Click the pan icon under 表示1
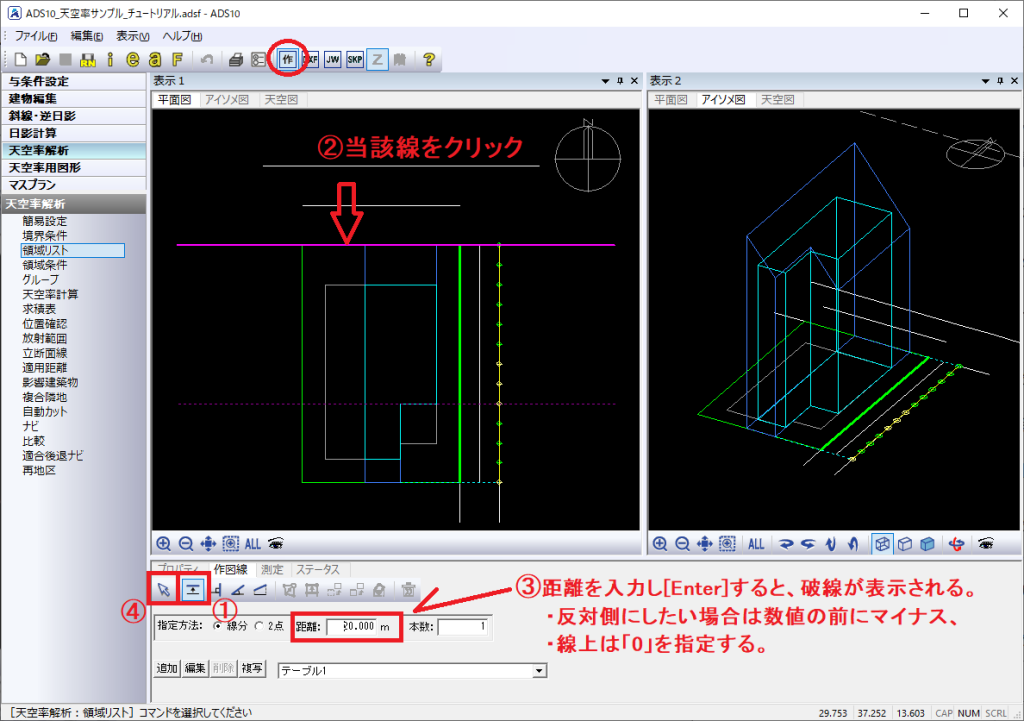Screen dimensions: 1024x721 (208, 543)
